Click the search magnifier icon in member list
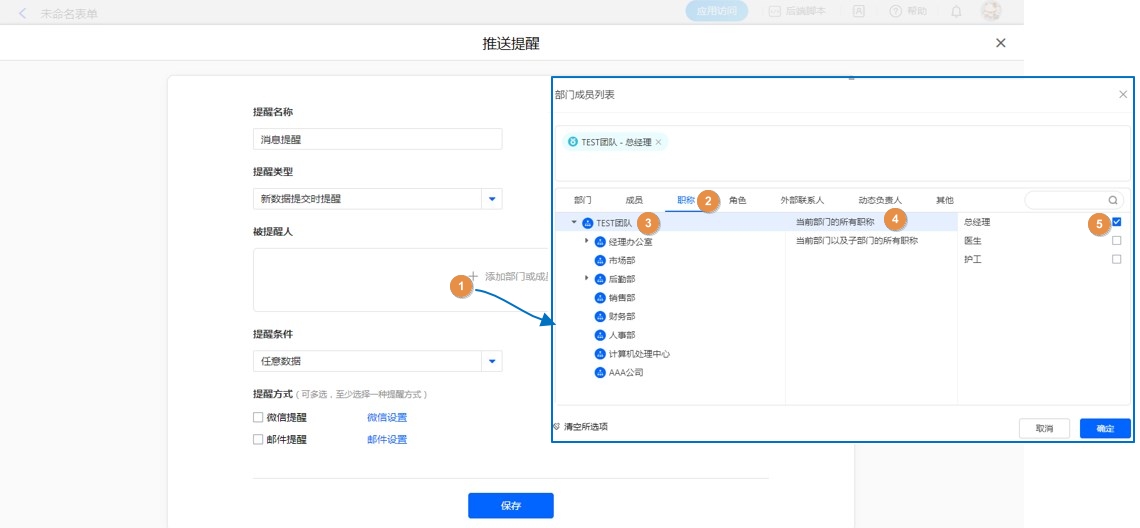The width and height of the screenshot is (1140, 528). (1113, 200)
